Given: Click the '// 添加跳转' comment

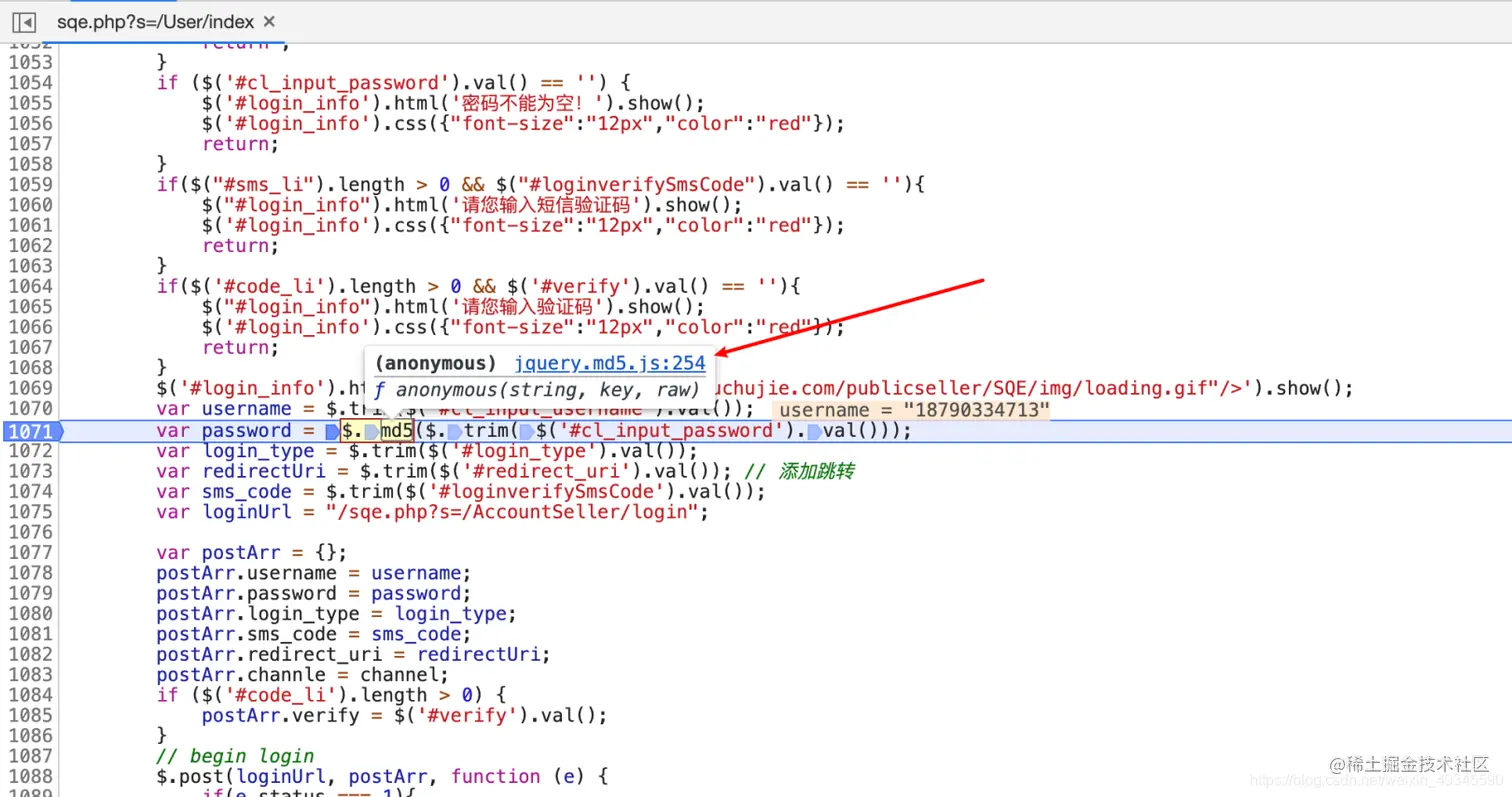Looking at the screenshot, I should coord(801,471).
